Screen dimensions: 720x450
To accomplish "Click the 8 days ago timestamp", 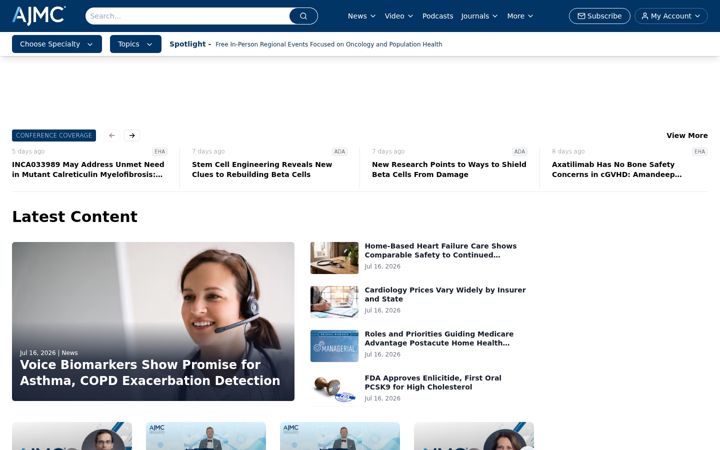I will [568, 152].
